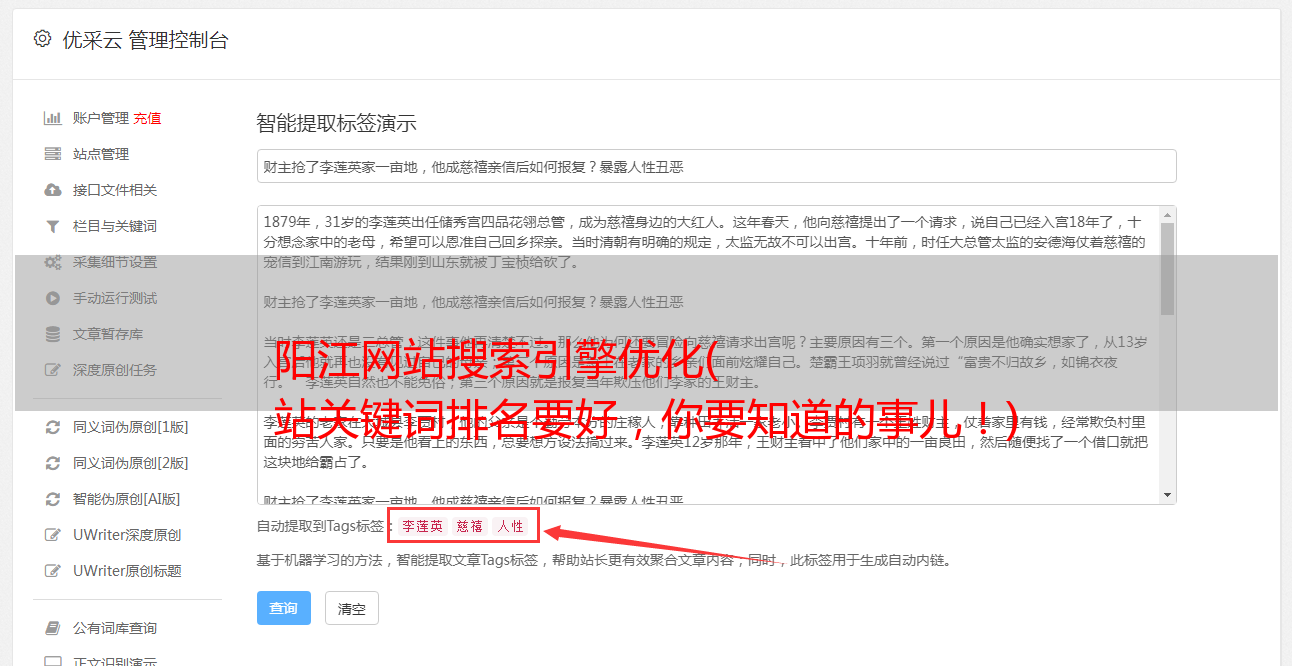
Task: Click the gear icon beside 优采云 管理控制台
Action: (42, 39)
